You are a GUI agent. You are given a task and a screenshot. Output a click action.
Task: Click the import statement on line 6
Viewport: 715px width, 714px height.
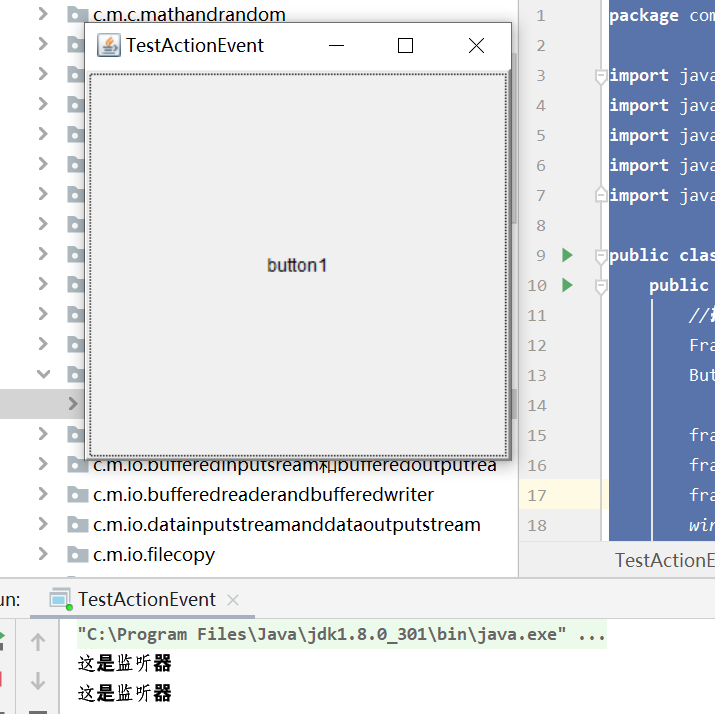662,165
